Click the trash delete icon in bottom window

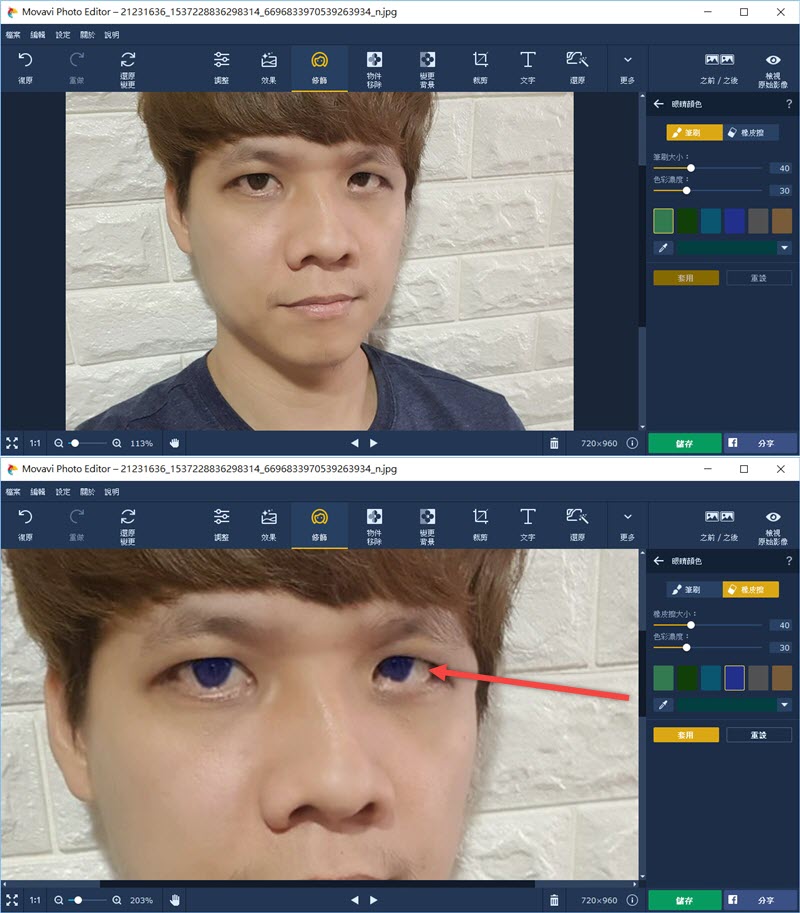pos(554,900)
